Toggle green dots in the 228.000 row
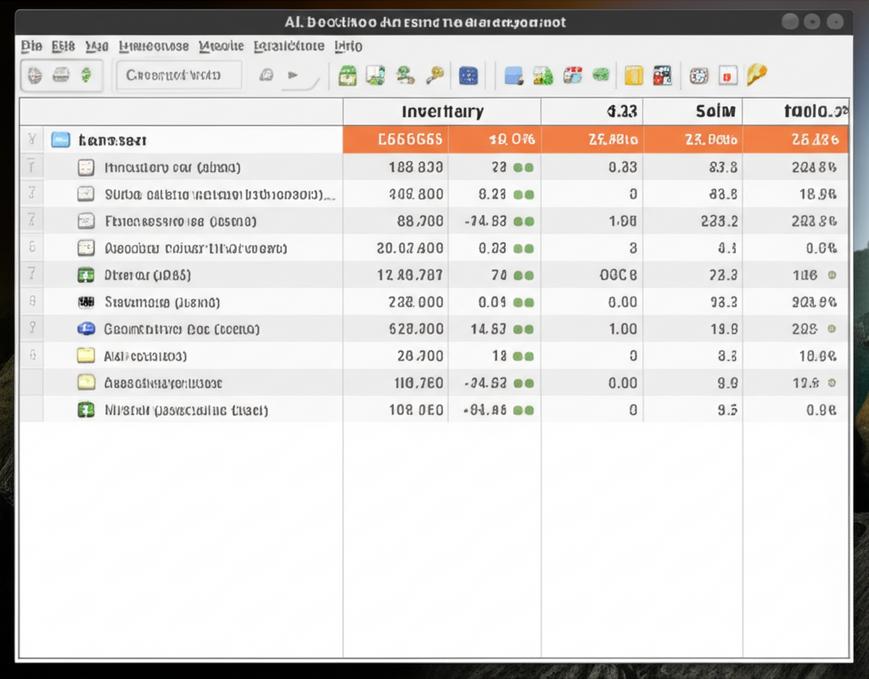The image size is (869, 679). click(523, 303)
